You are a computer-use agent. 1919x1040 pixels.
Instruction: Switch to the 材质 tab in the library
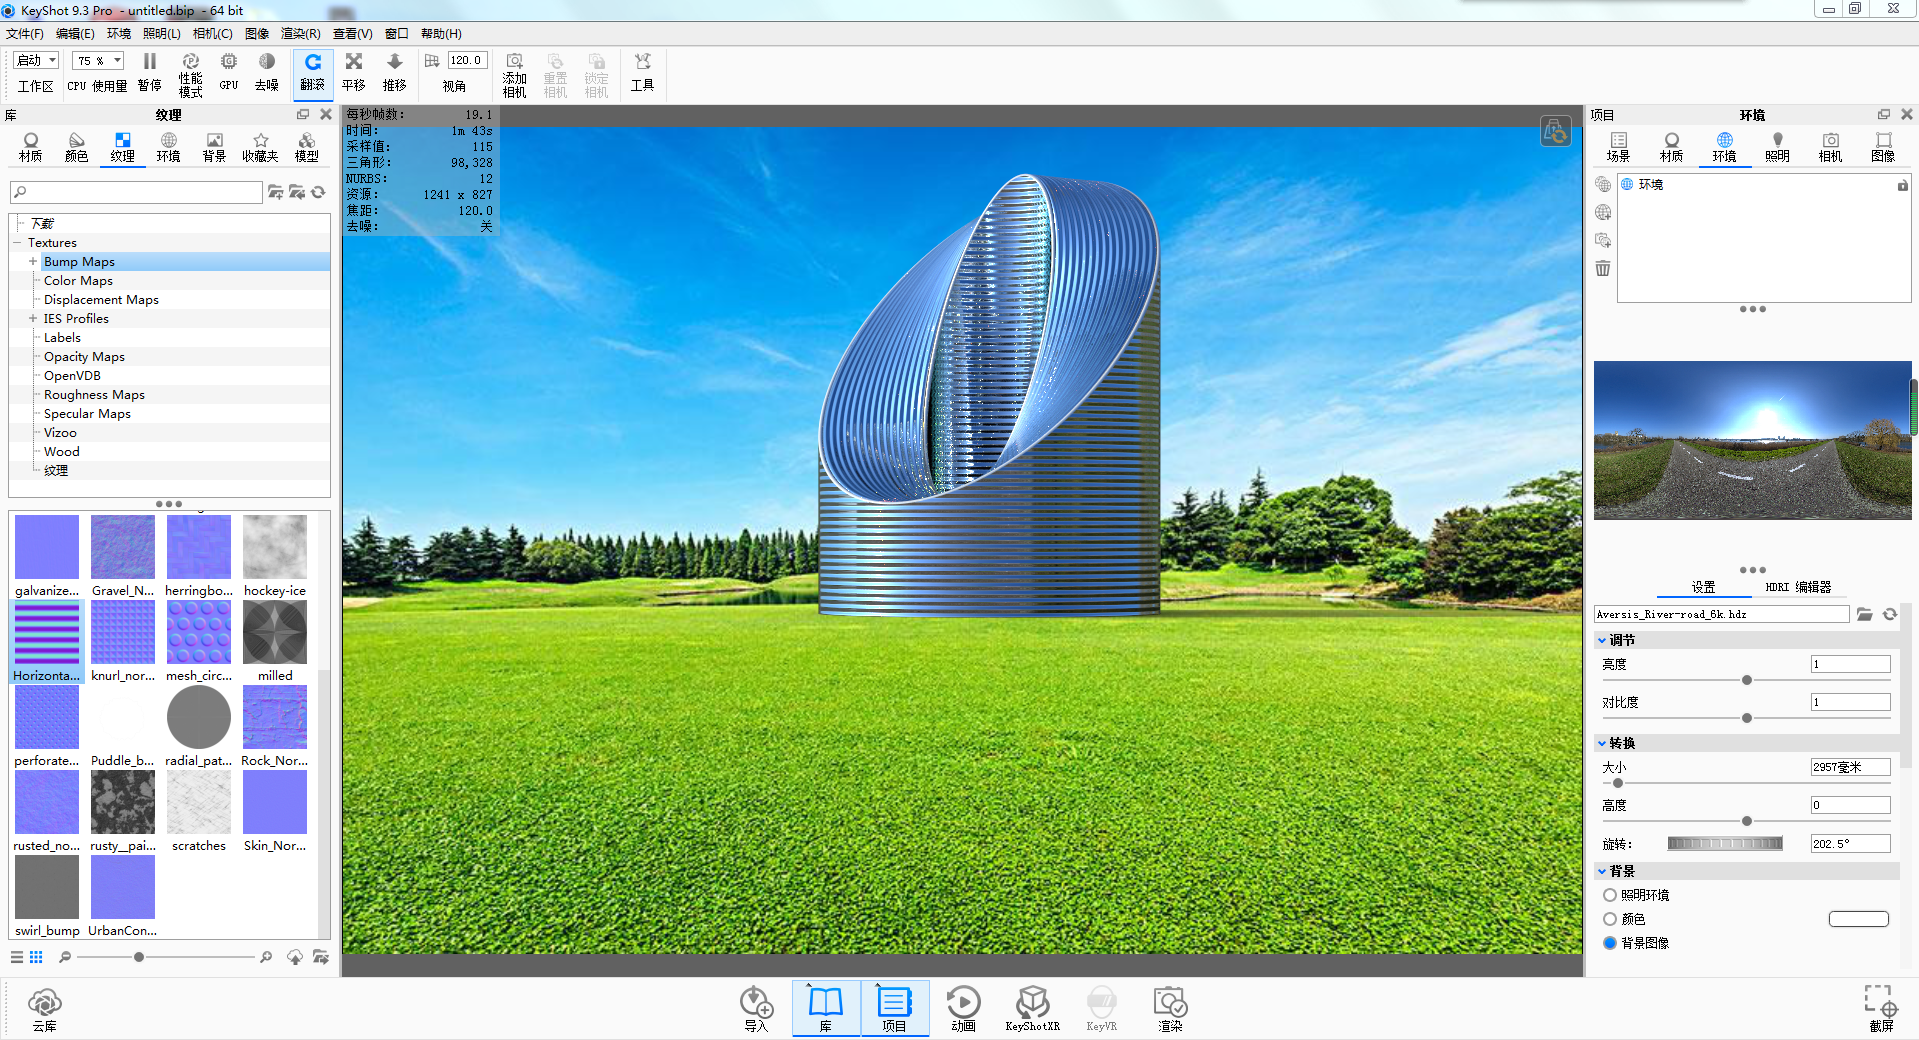[31, 147]
